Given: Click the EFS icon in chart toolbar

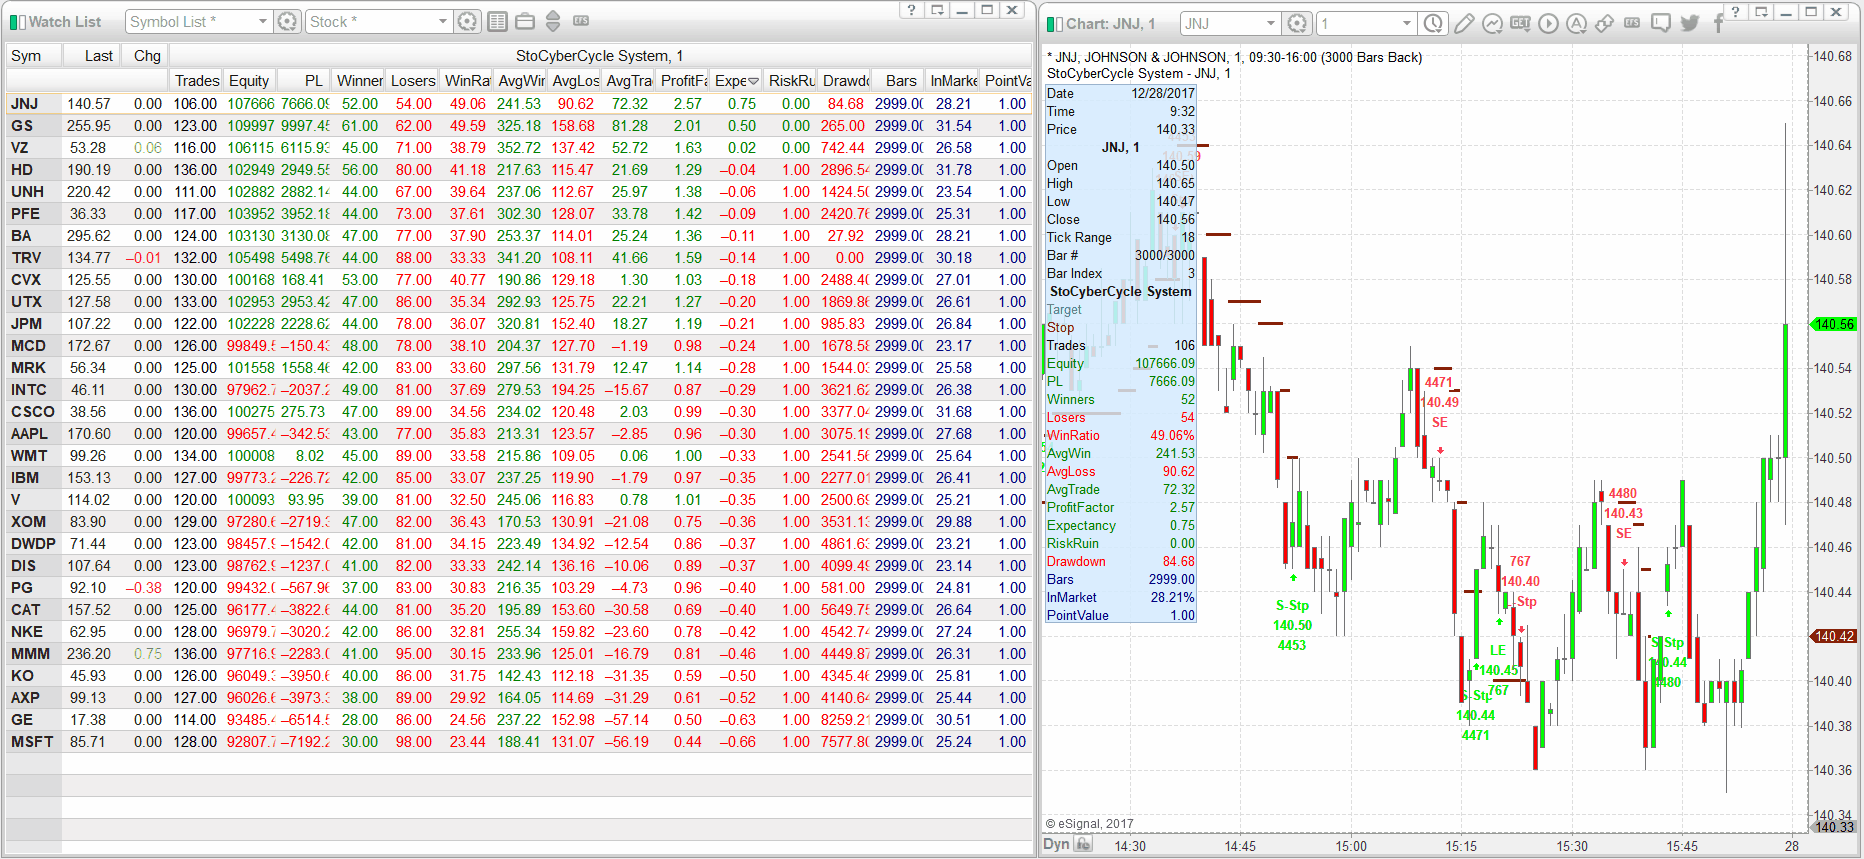Looking at the screenshot, I should click(x=1632, y=22).
